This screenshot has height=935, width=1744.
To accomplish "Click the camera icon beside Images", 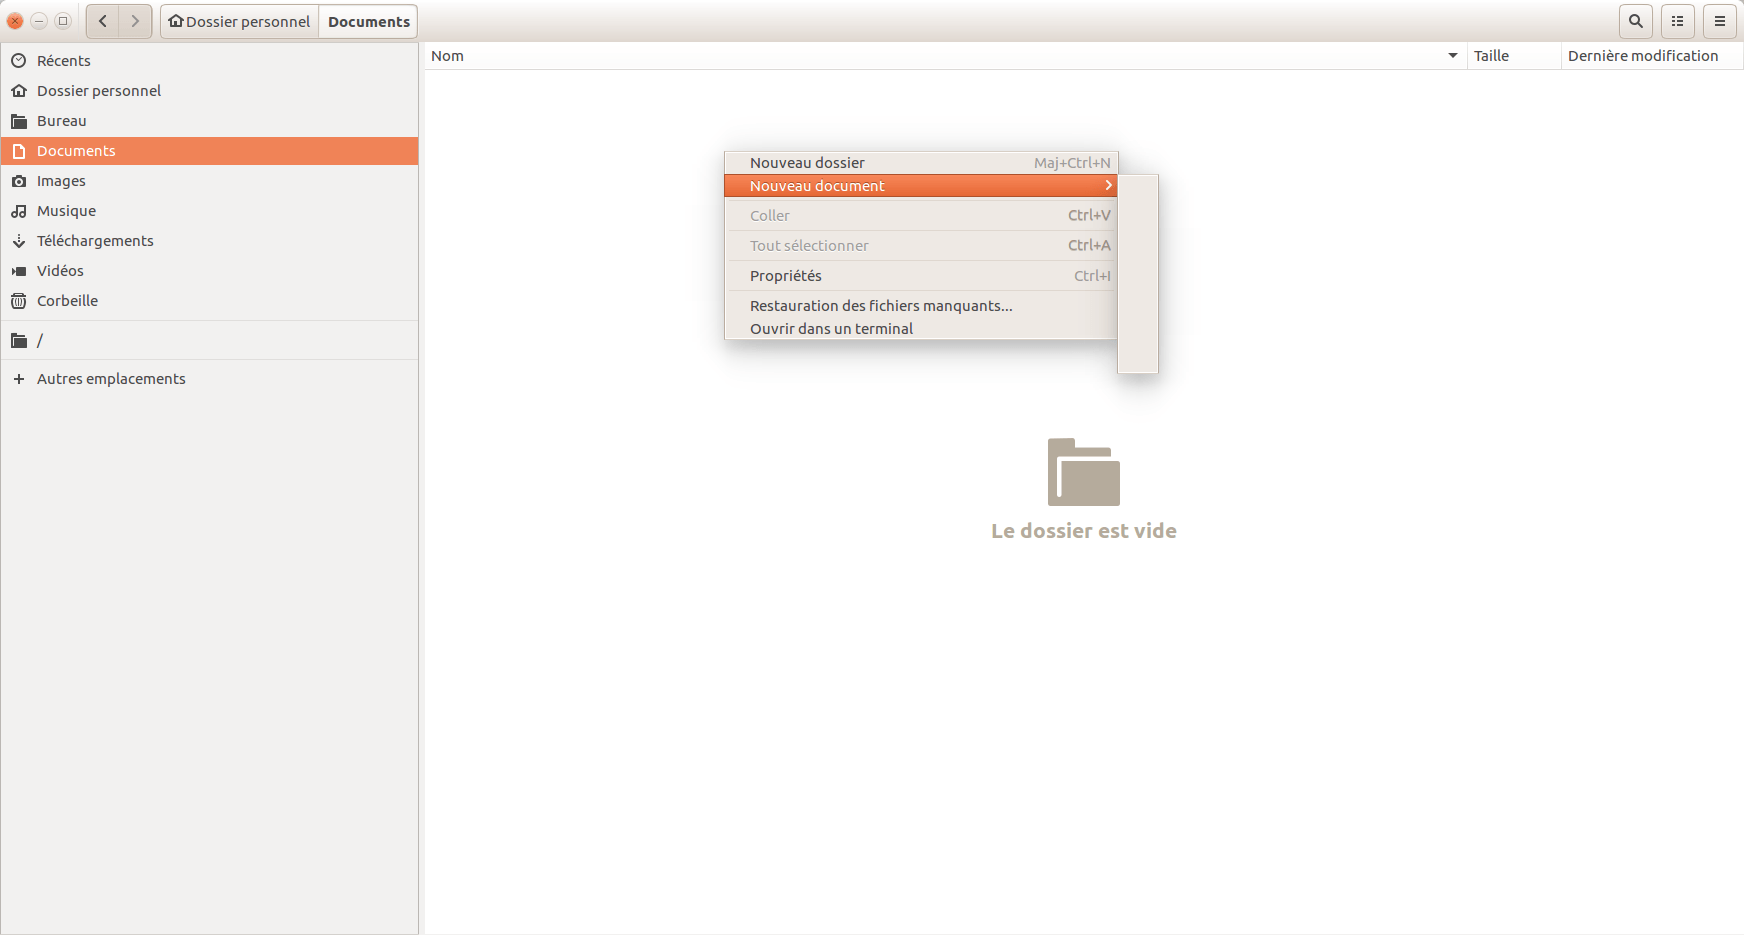I will pos(19,181).
